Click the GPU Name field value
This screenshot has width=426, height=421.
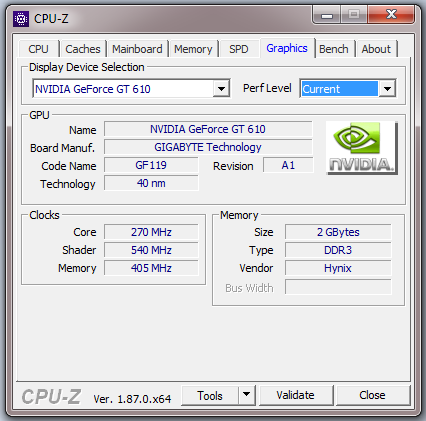[208, 129]
